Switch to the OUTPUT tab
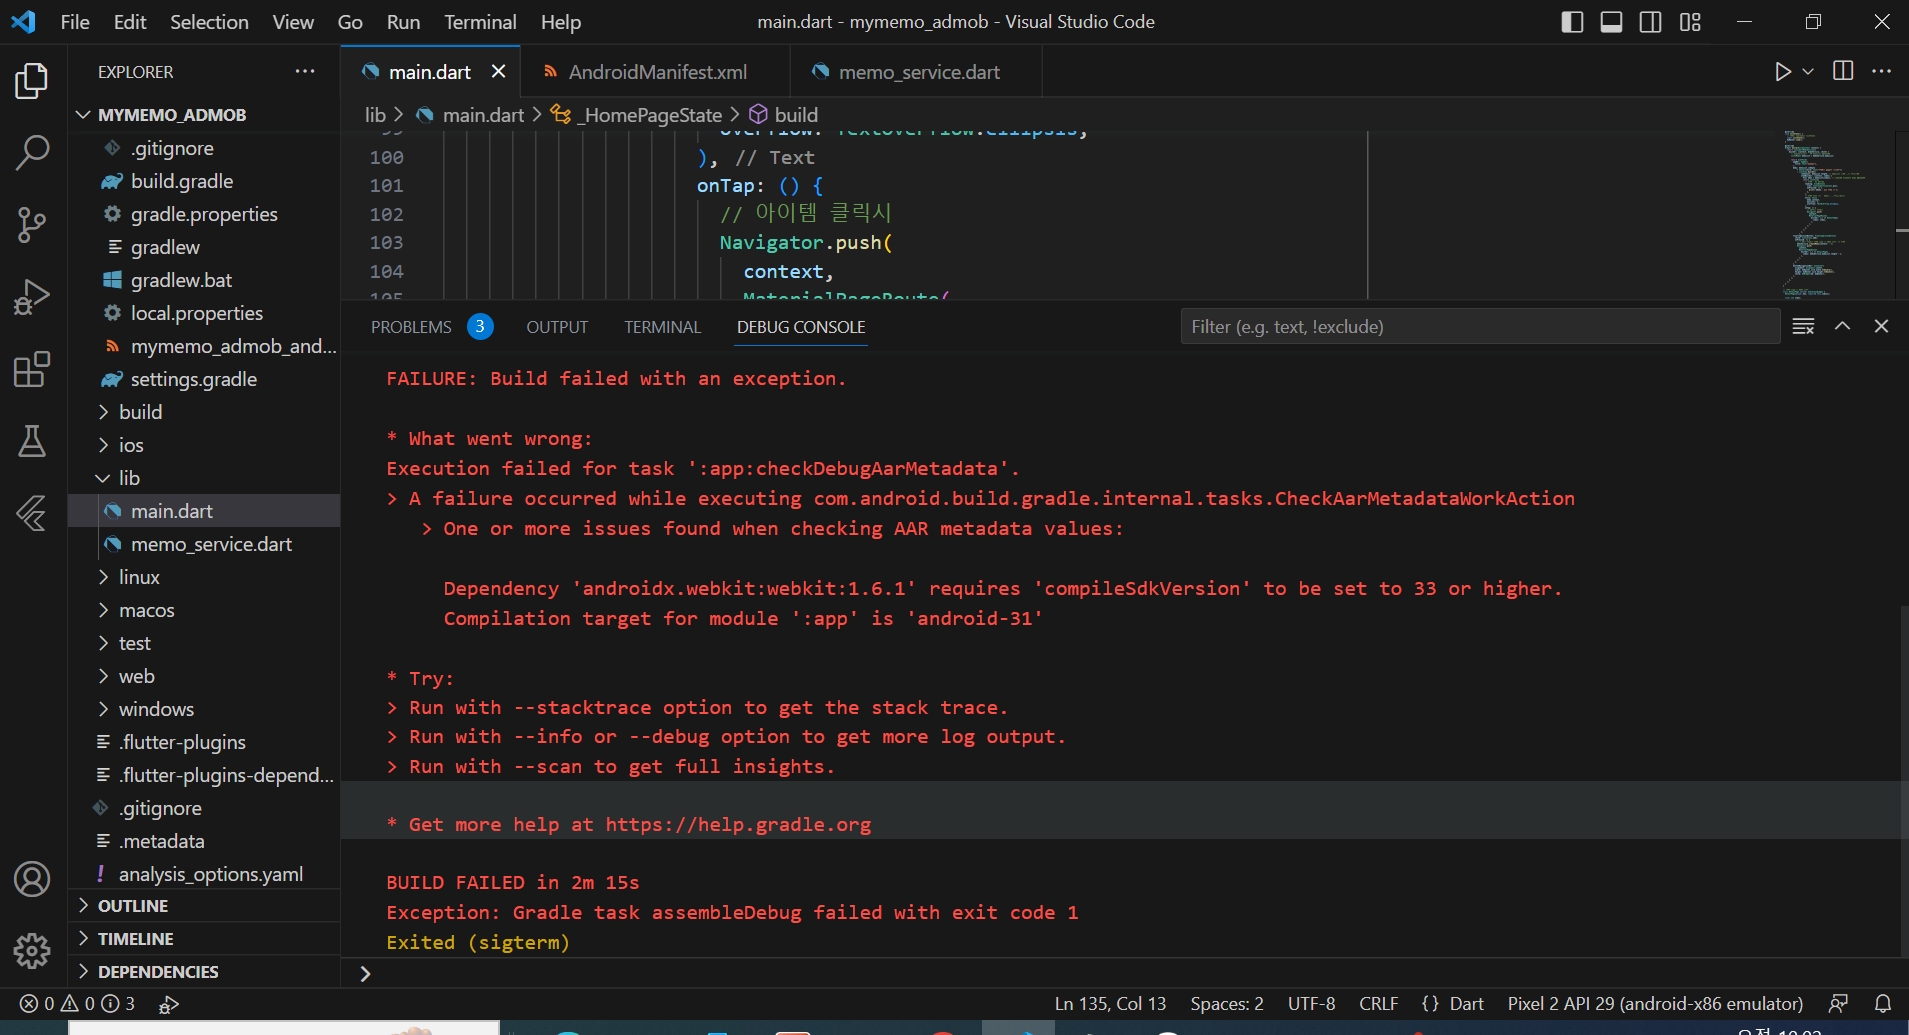The height and width of the screenshot is (1035, 1909). pos(557,327)
